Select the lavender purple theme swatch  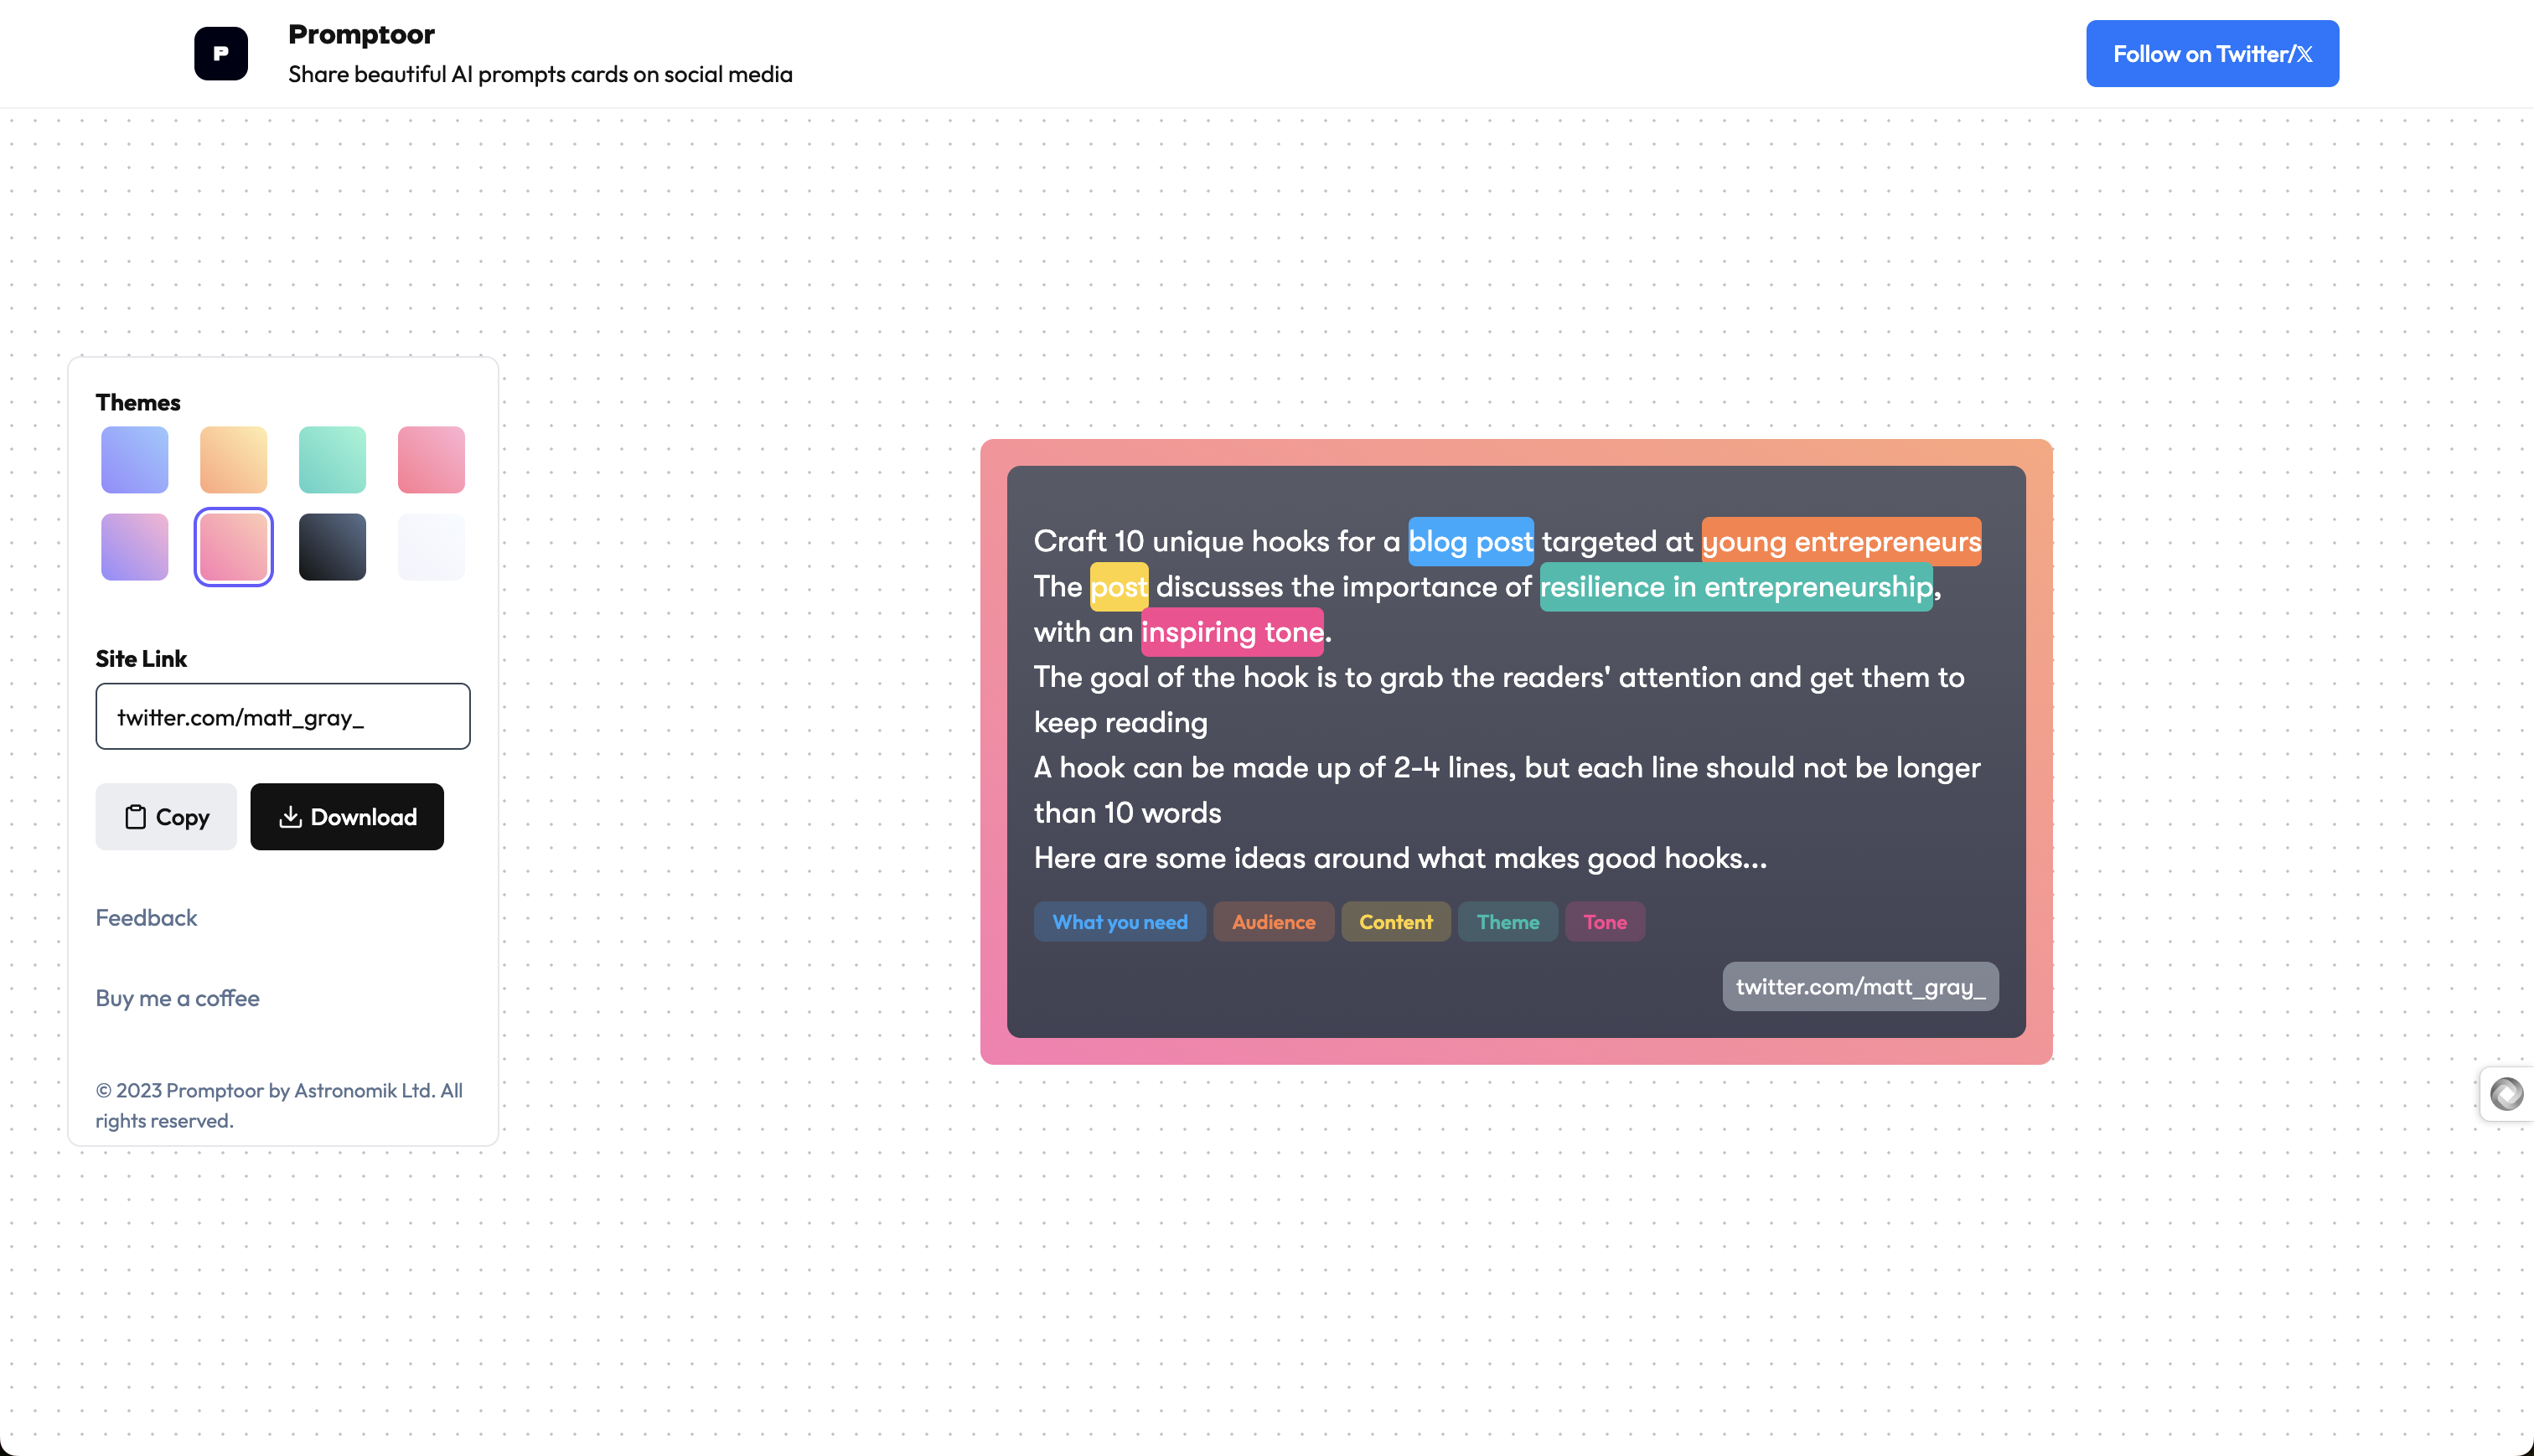coord(134,547)
